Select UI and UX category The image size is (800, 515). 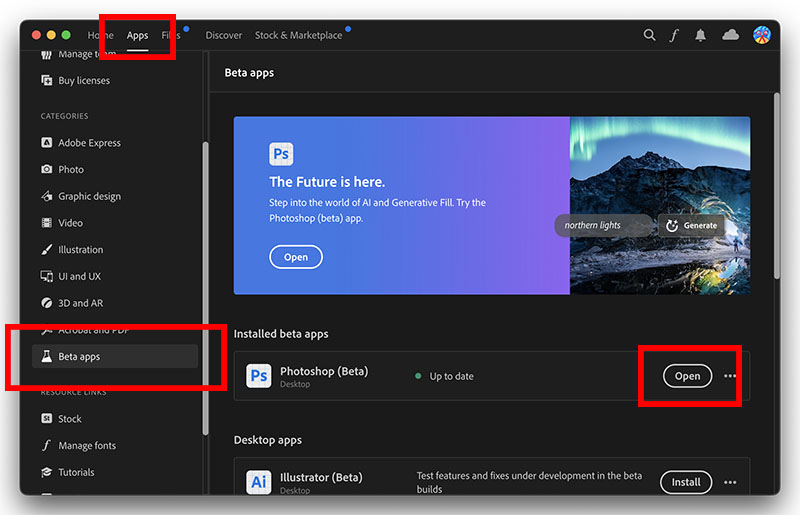(x=80, y=276)
